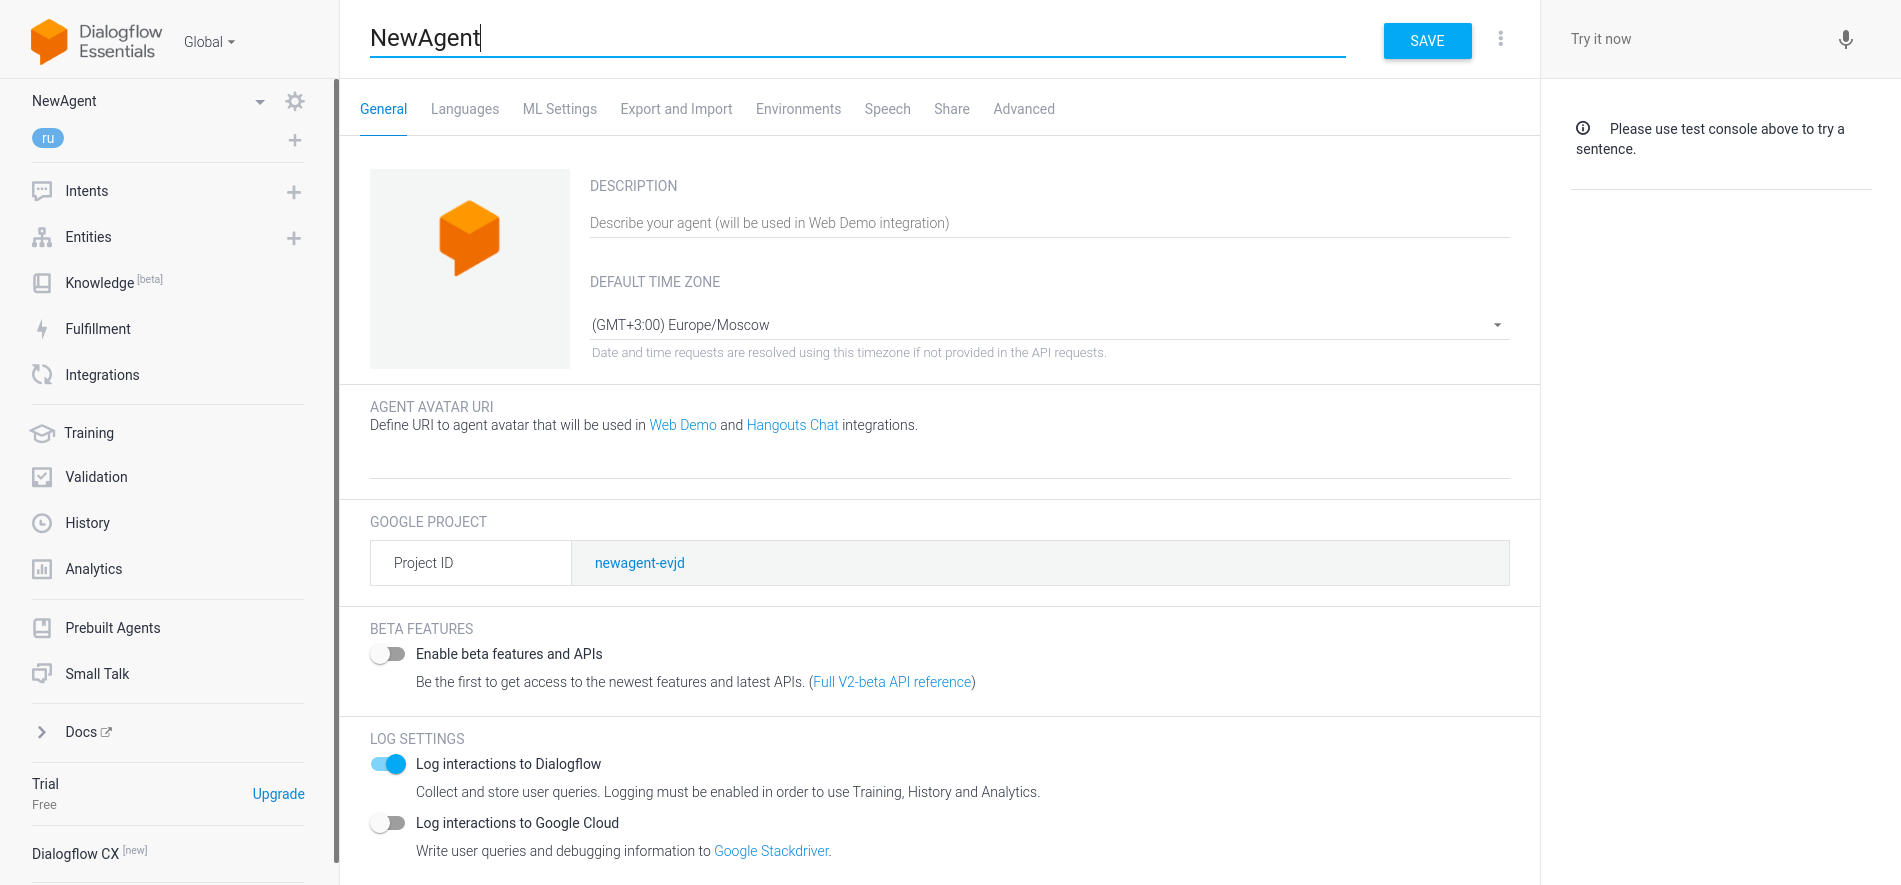Go to the Environments tab
Viewport: 1901px width, 885px height.
[x=798, y=109]
